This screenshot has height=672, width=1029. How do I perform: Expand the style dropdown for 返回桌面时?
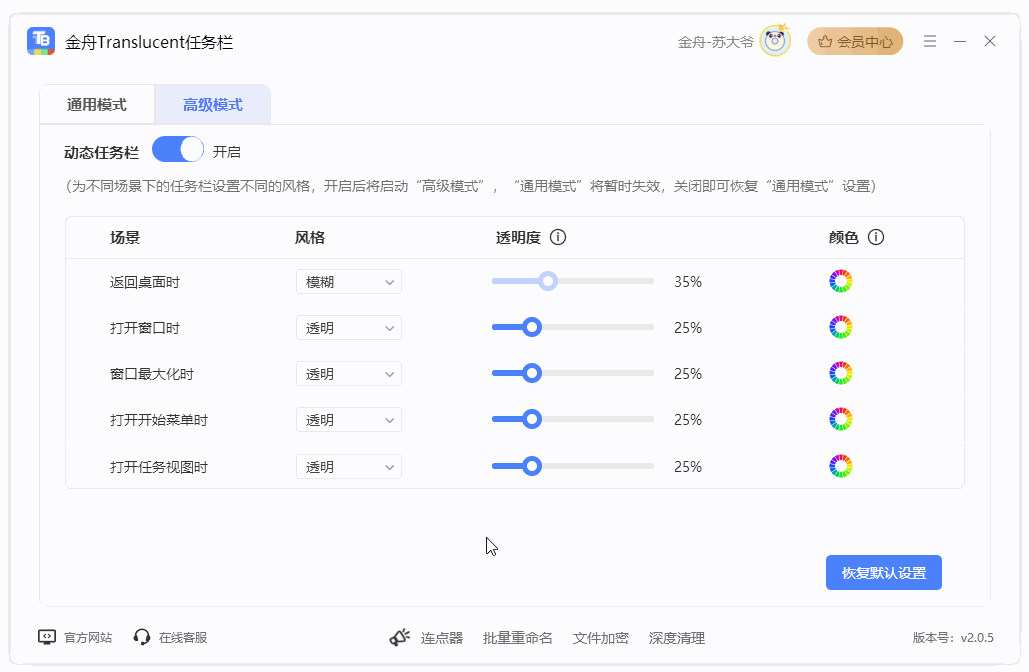[x=349, y=282]
